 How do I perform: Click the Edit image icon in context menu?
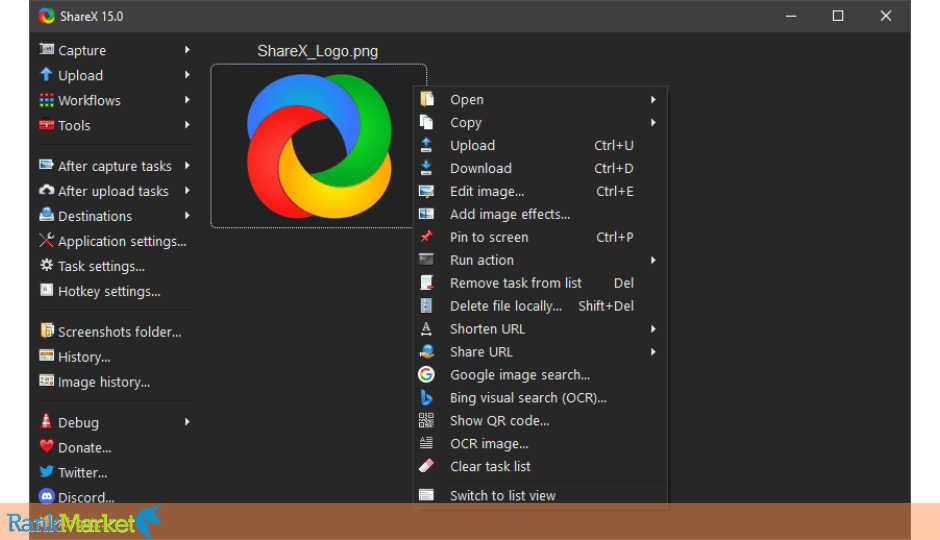(x=426, y=191)
